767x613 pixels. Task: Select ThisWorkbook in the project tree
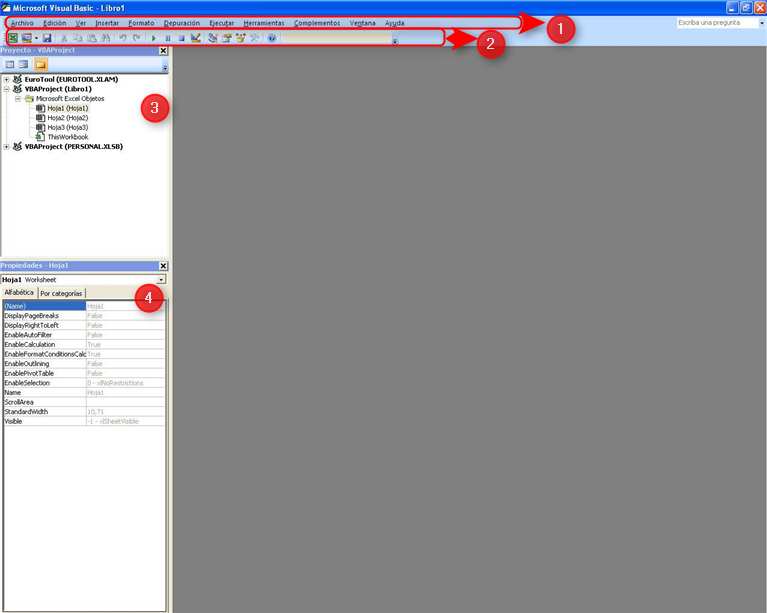click(67, 137)
